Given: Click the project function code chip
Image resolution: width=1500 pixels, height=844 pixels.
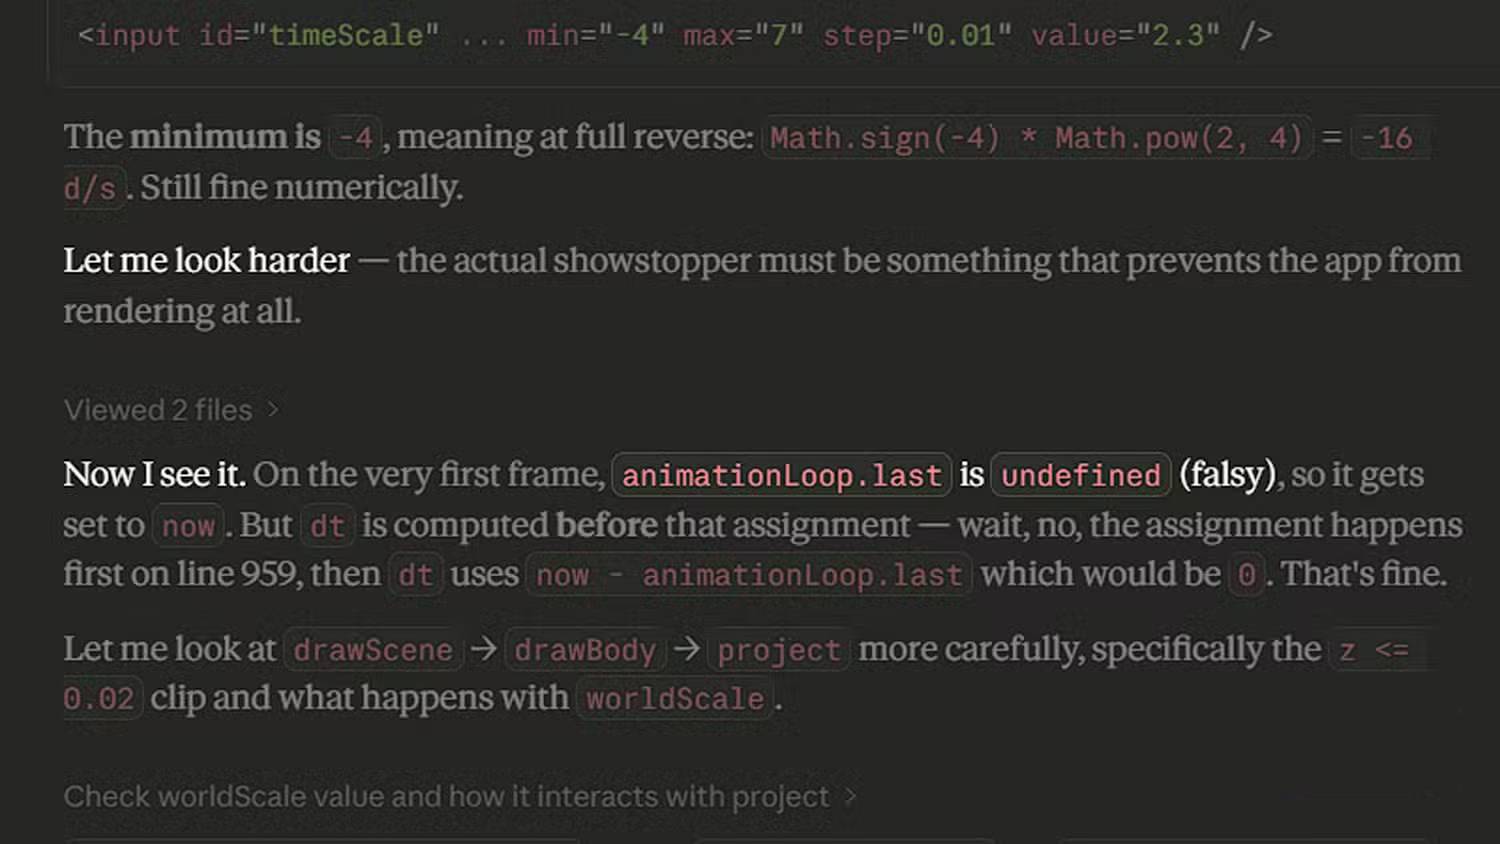Looking at the screenshot, I should 779,650.
